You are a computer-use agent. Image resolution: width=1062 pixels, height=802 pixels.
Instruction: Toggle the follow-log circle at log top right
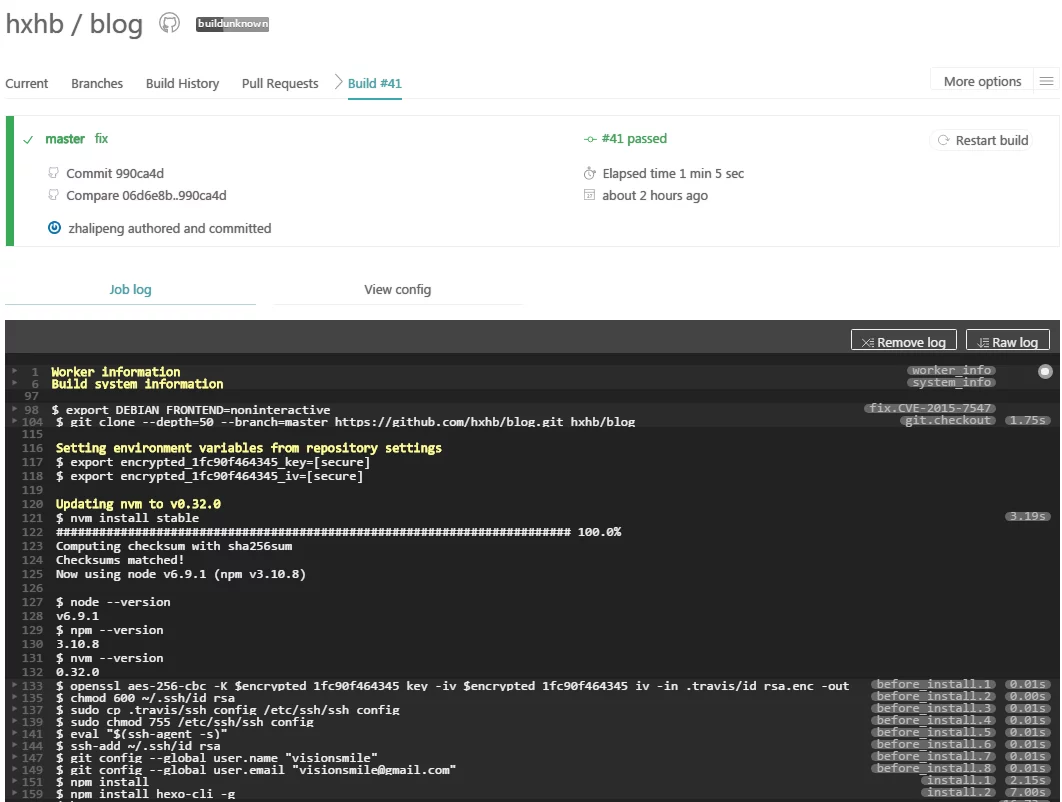pyautogui.click(x=1045, y=372)
